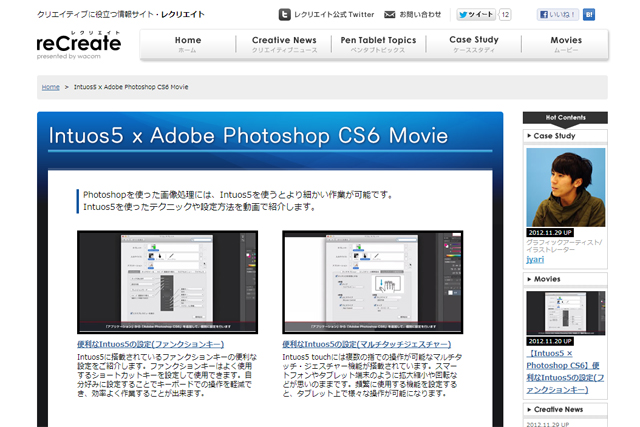Open the Pen Tablet Topics menu item
The image size is (640, 427).
pyautogui.click(x=378, y=44)
